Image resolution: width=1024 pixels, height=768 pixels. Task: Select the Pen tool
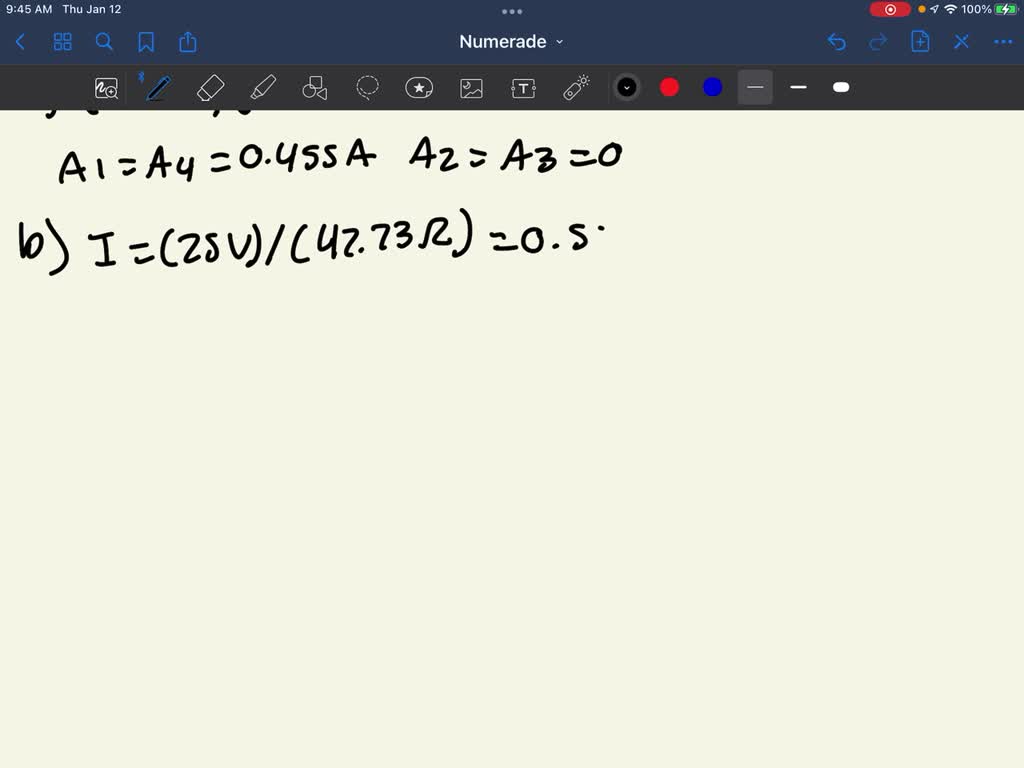point(158,88)
